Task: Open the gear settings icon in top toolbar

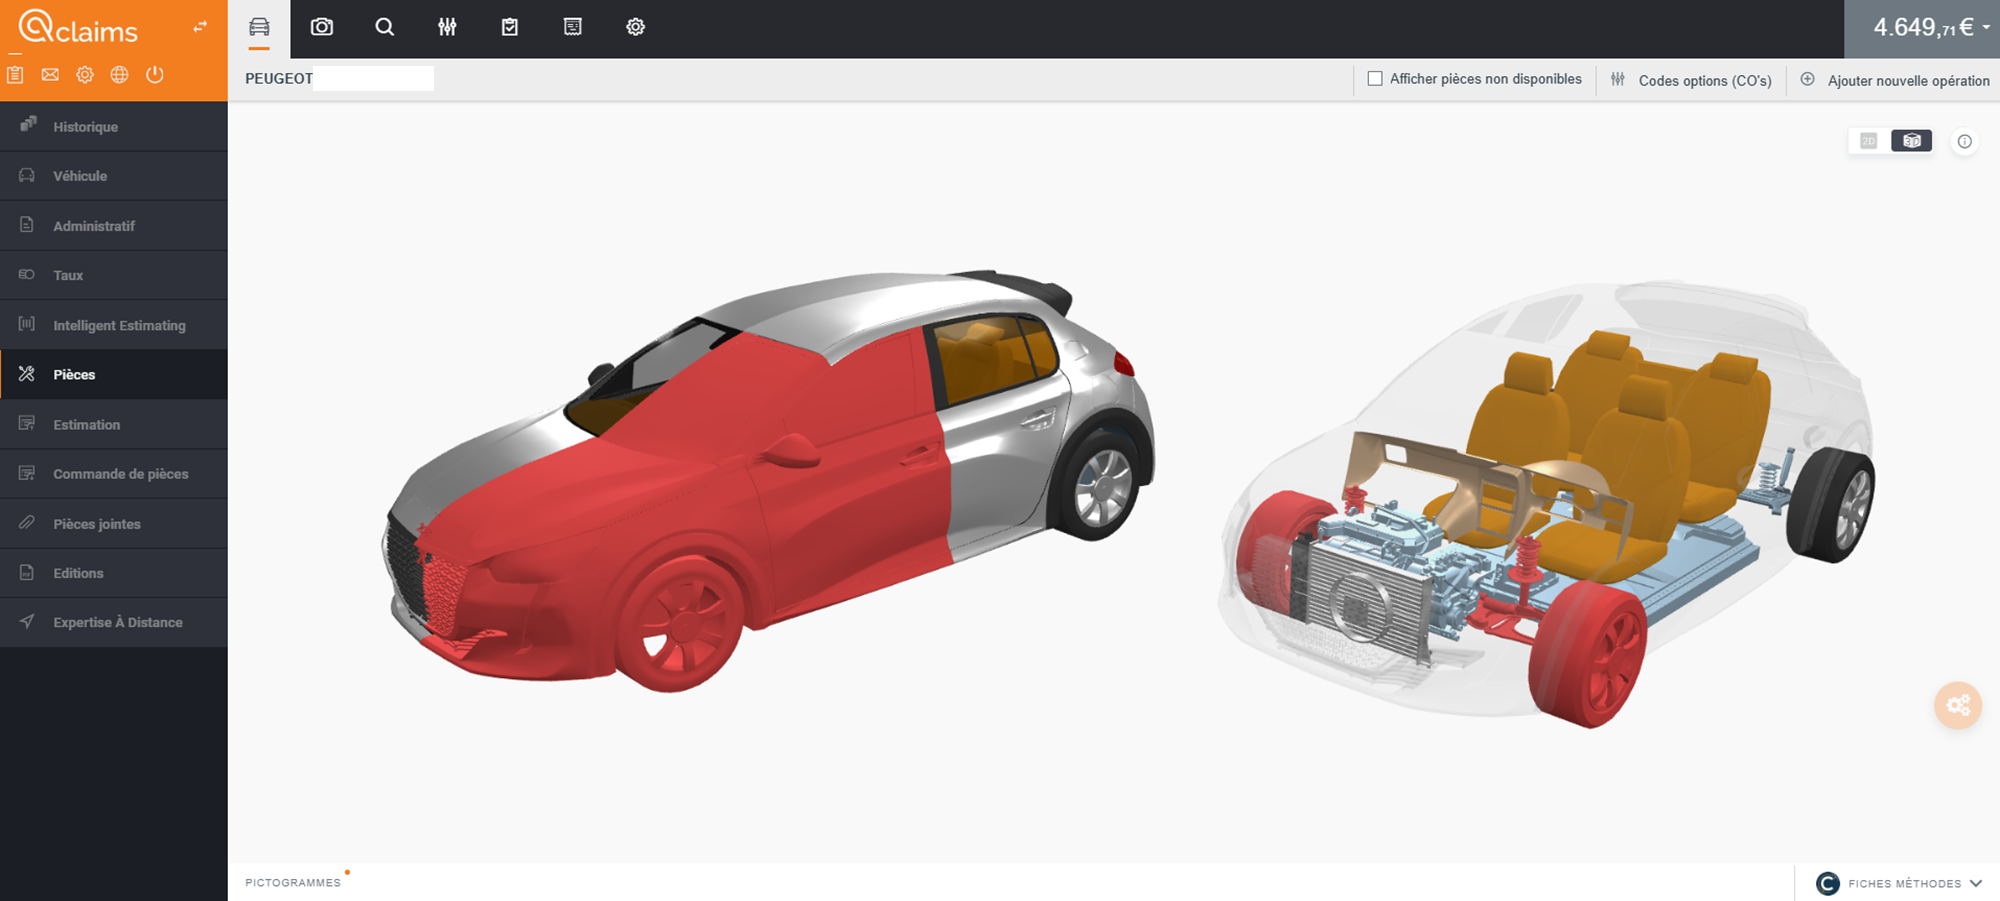Action: click(635, 27)
